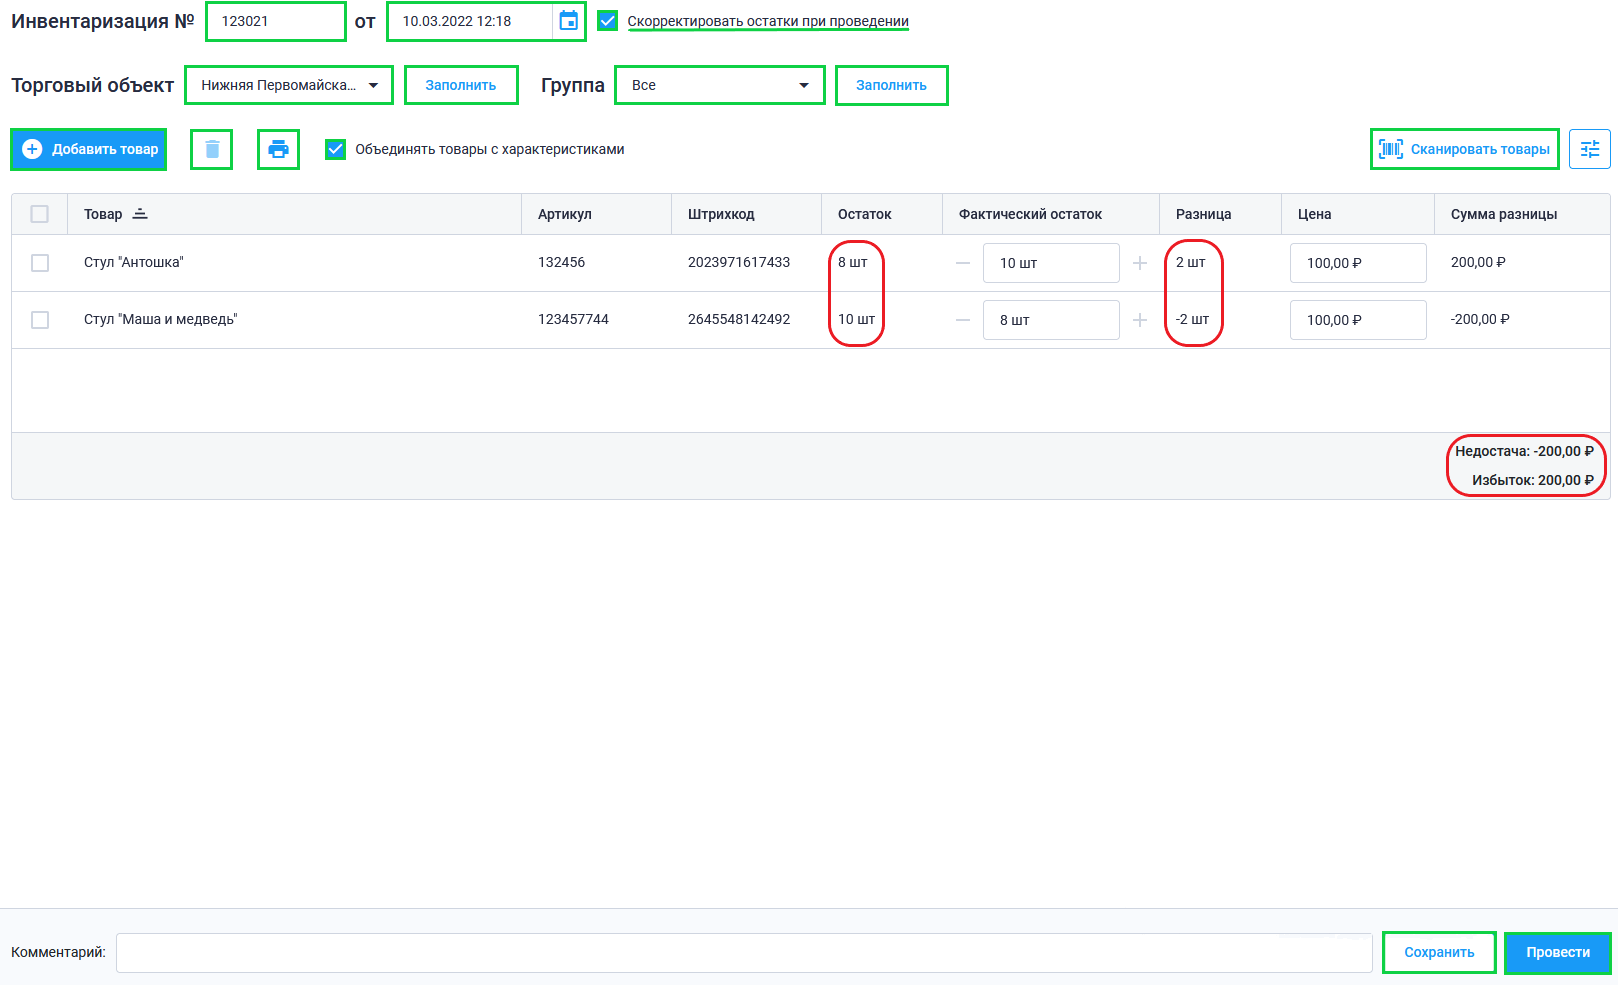The width and height of the screenshot is (1618, 985).
Task: Click sort icon next to Товар header
Action: coord(140,214)
